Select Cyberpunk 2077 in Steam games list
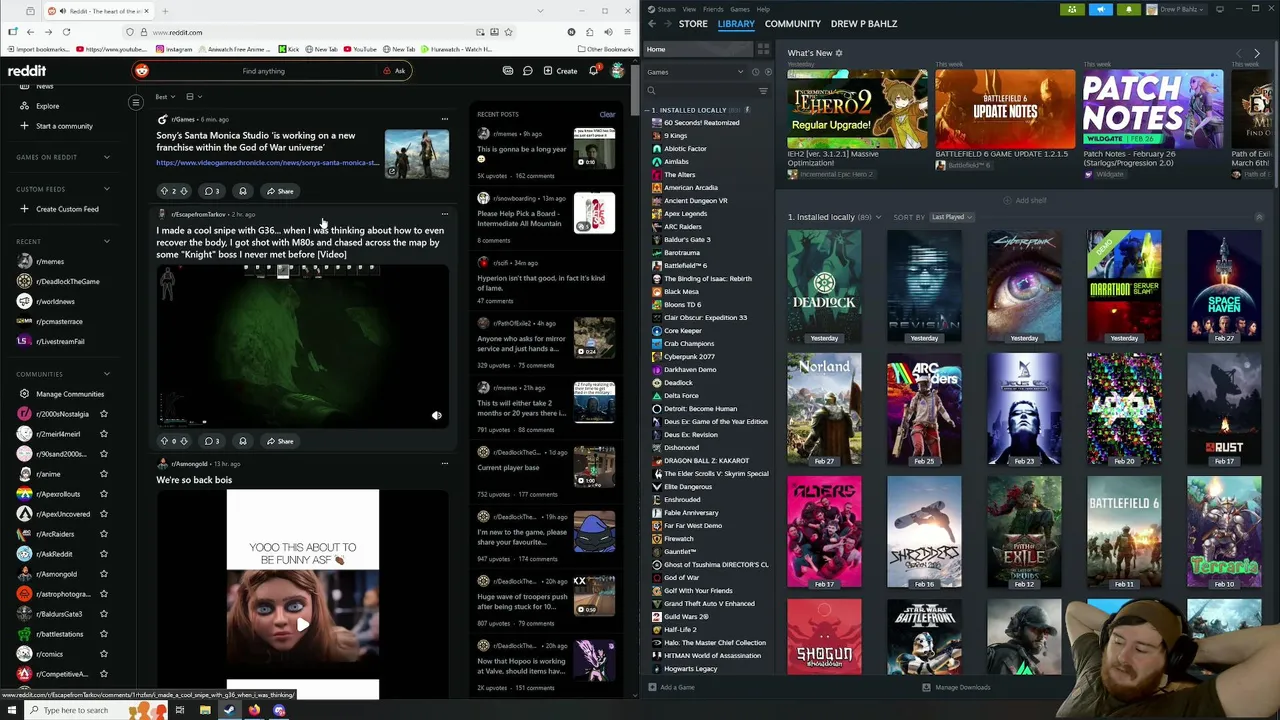 (x=689, y=357)
